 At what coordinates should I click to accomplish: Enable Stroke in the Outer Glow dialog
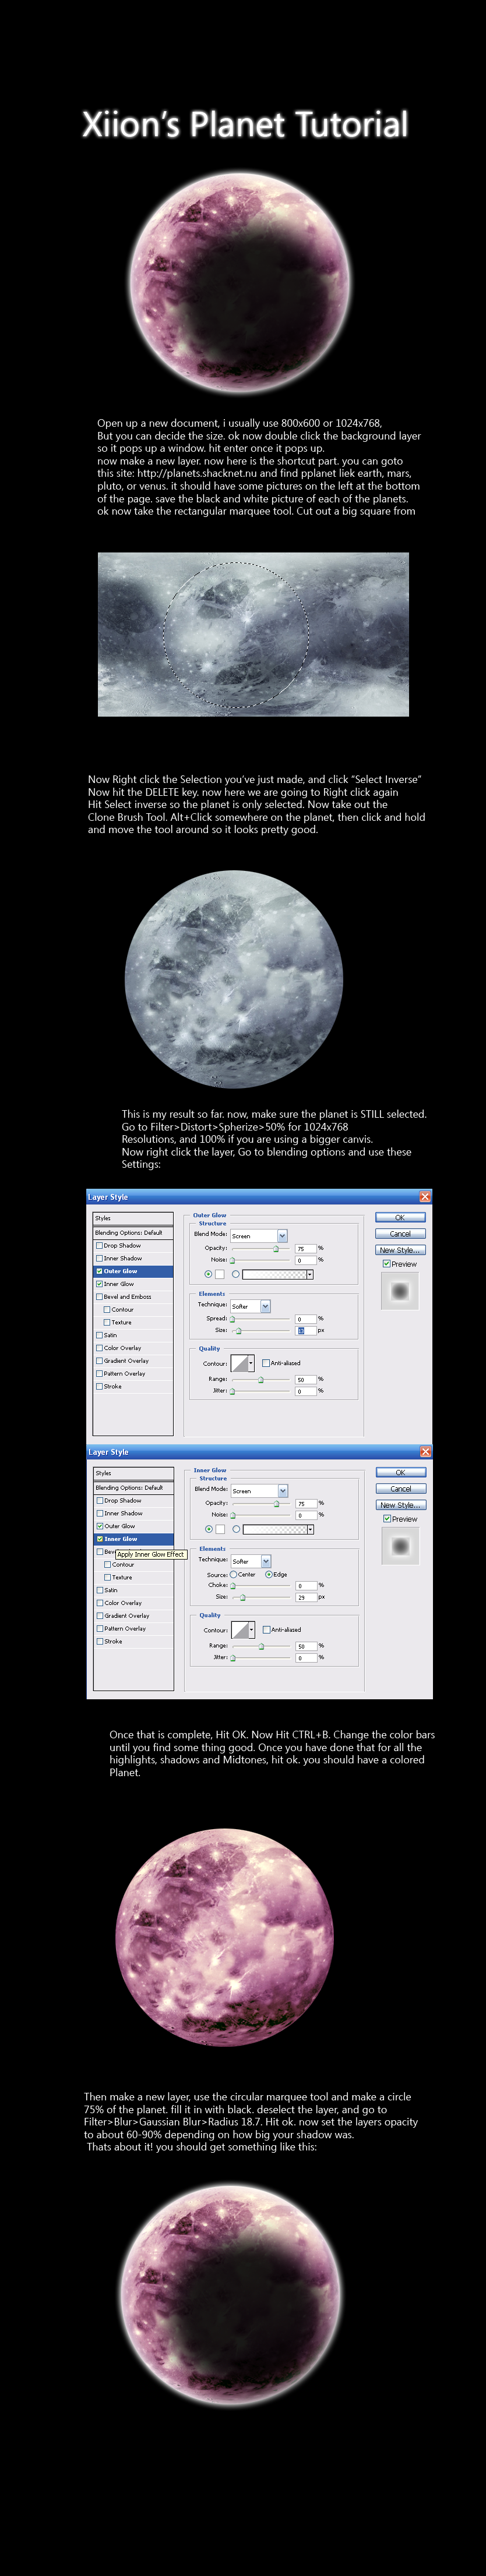tap(99, 1386)
